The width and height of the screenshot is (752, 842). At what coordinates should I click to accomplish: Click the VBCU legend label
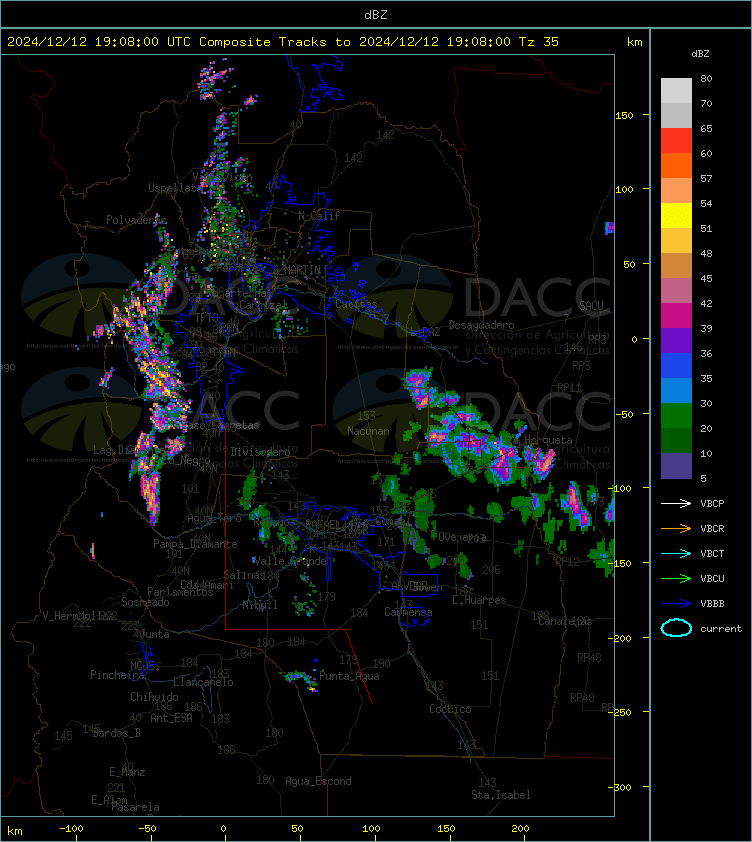tap(712, 578)
